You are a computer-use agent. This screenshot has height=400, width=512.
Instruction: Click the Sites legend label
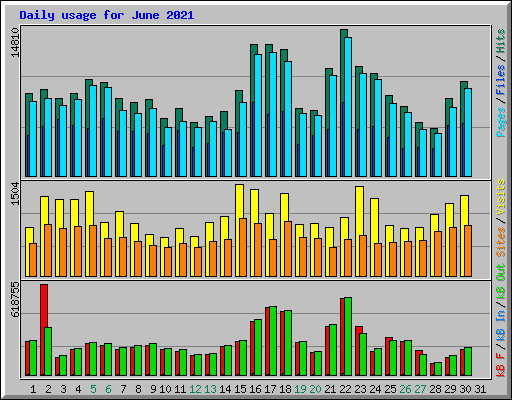click(501, 242)
